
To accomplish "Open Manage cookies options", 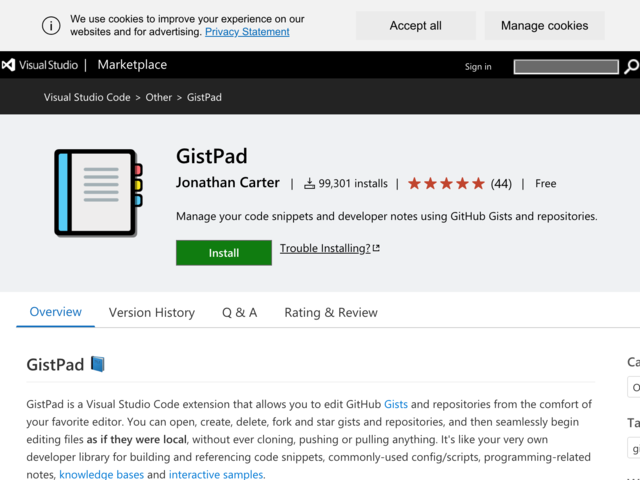I will click(544, 26).
